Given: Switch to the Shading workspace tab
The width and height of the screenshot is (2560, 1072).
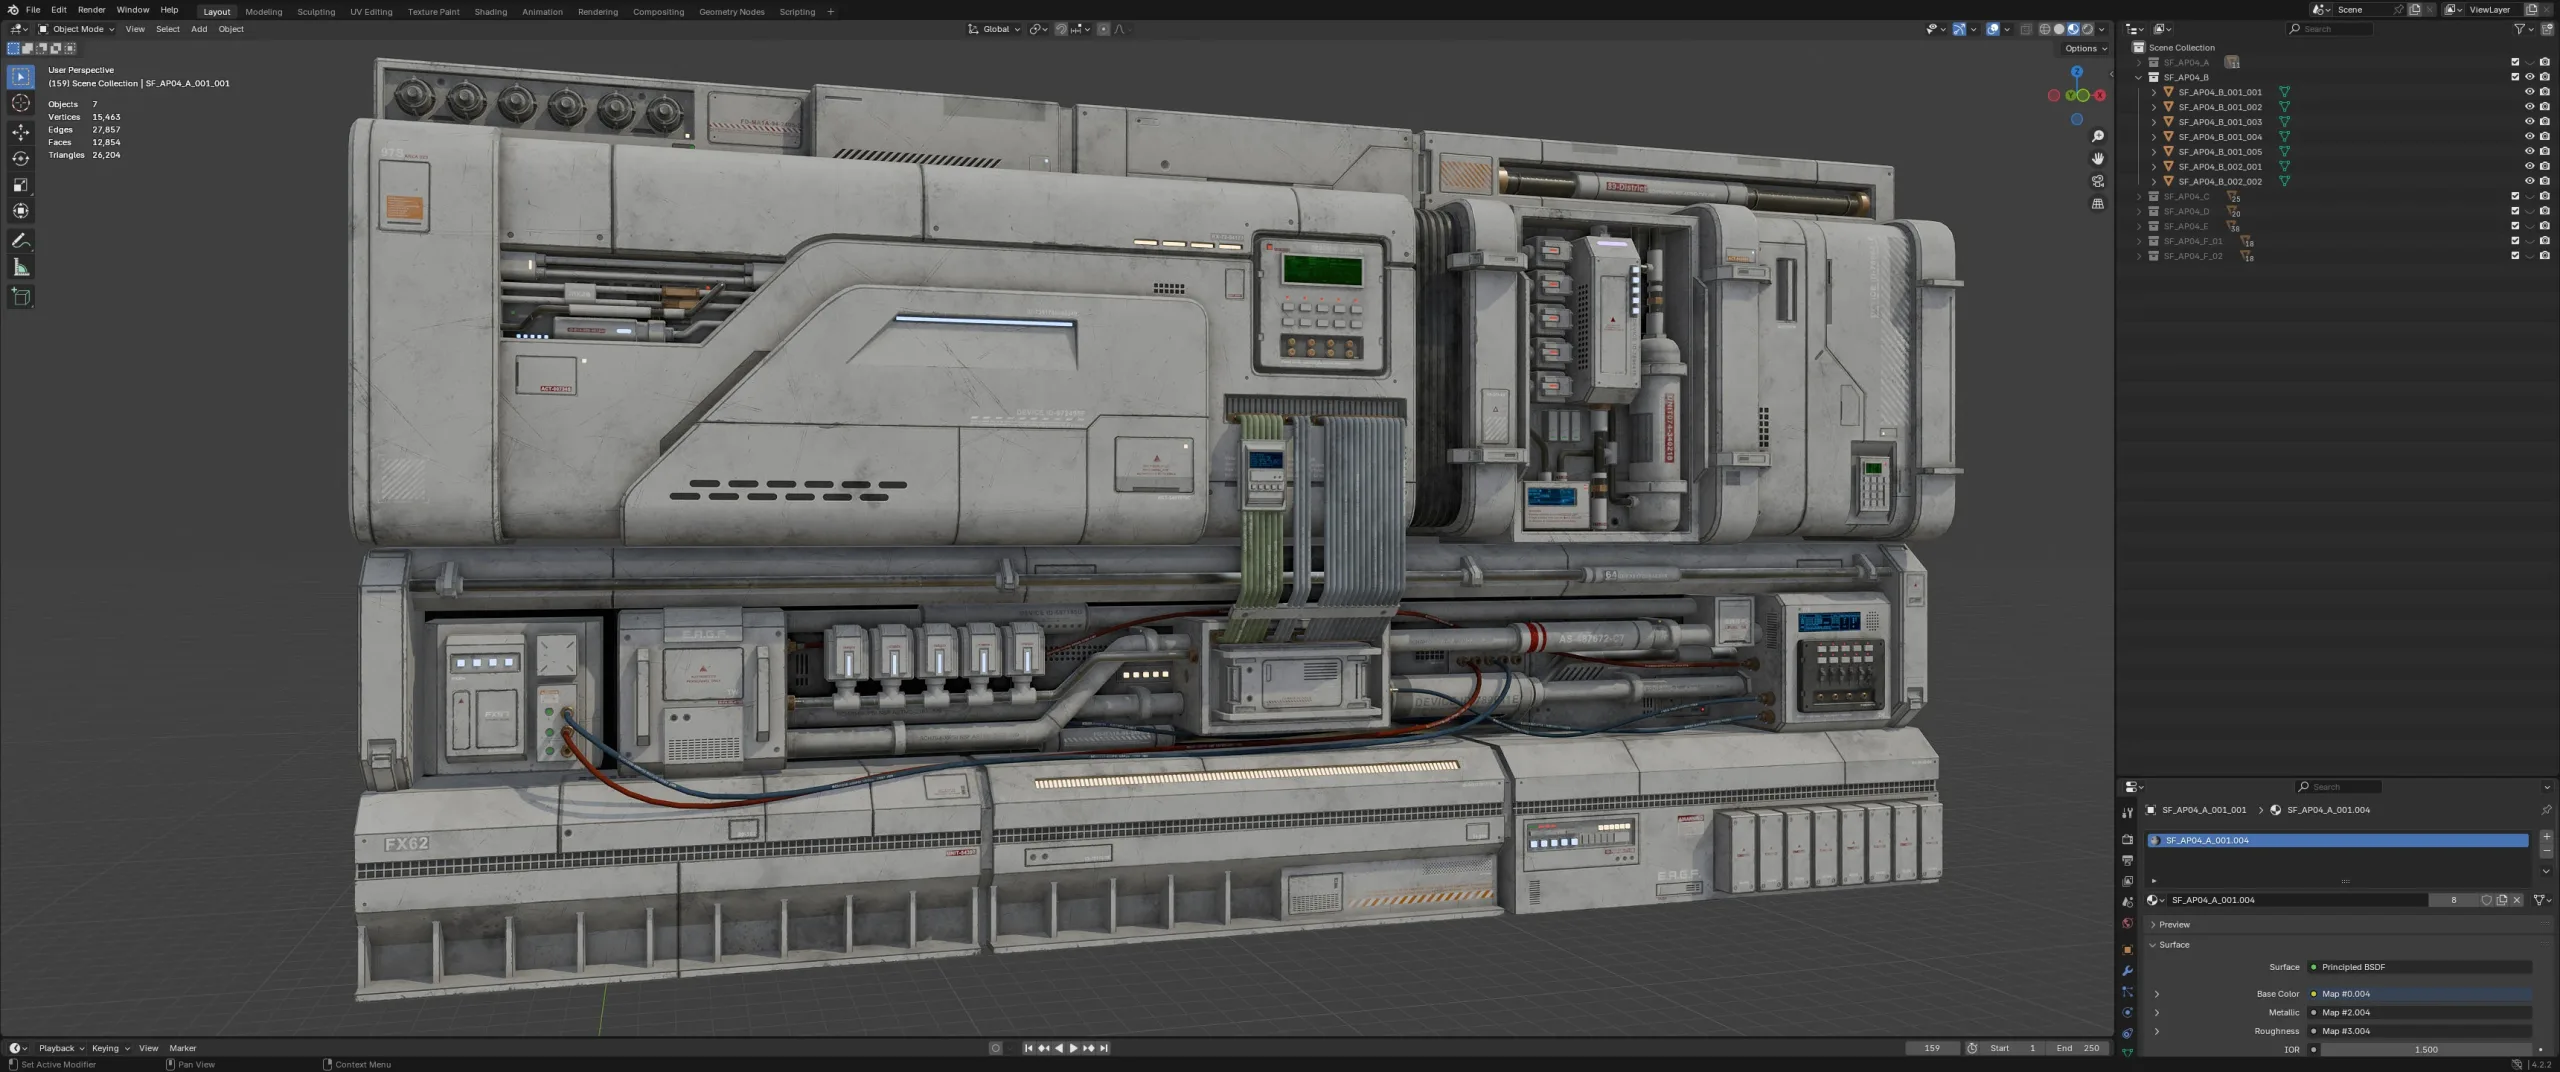Looking at the screenshot, I should point(490,12).
